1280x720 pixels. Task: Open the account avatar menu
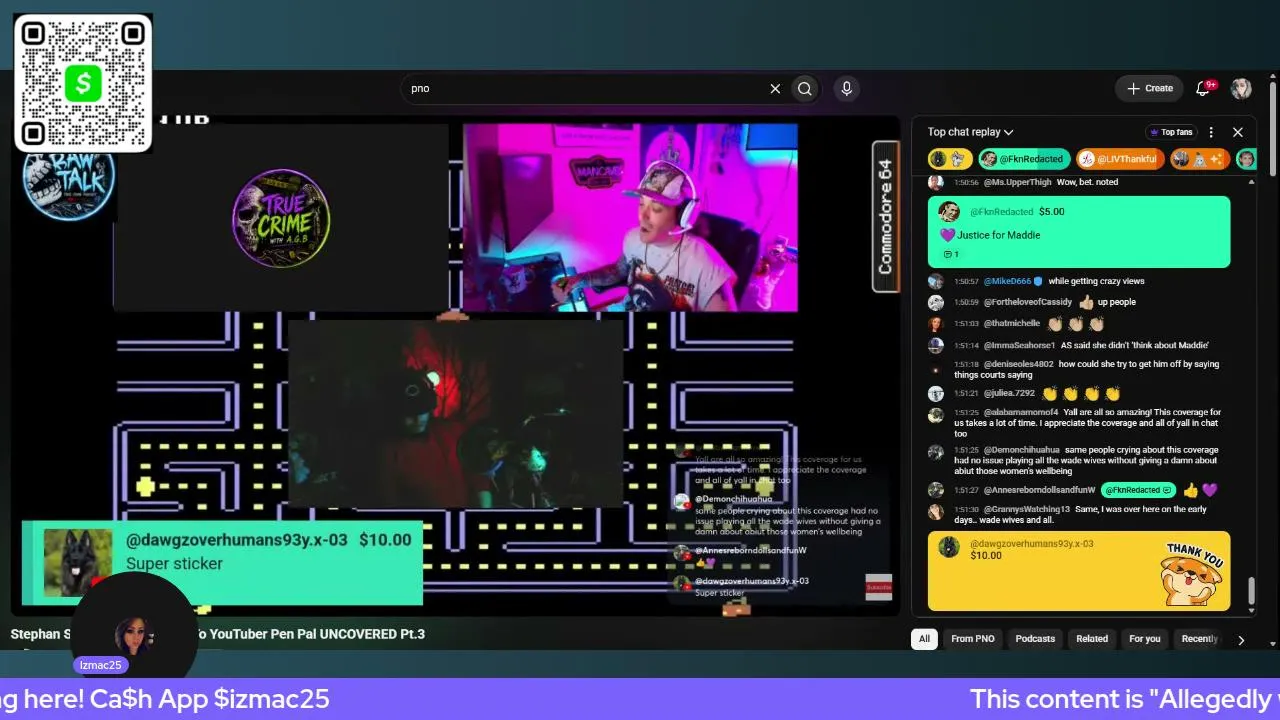point(1241,88)
